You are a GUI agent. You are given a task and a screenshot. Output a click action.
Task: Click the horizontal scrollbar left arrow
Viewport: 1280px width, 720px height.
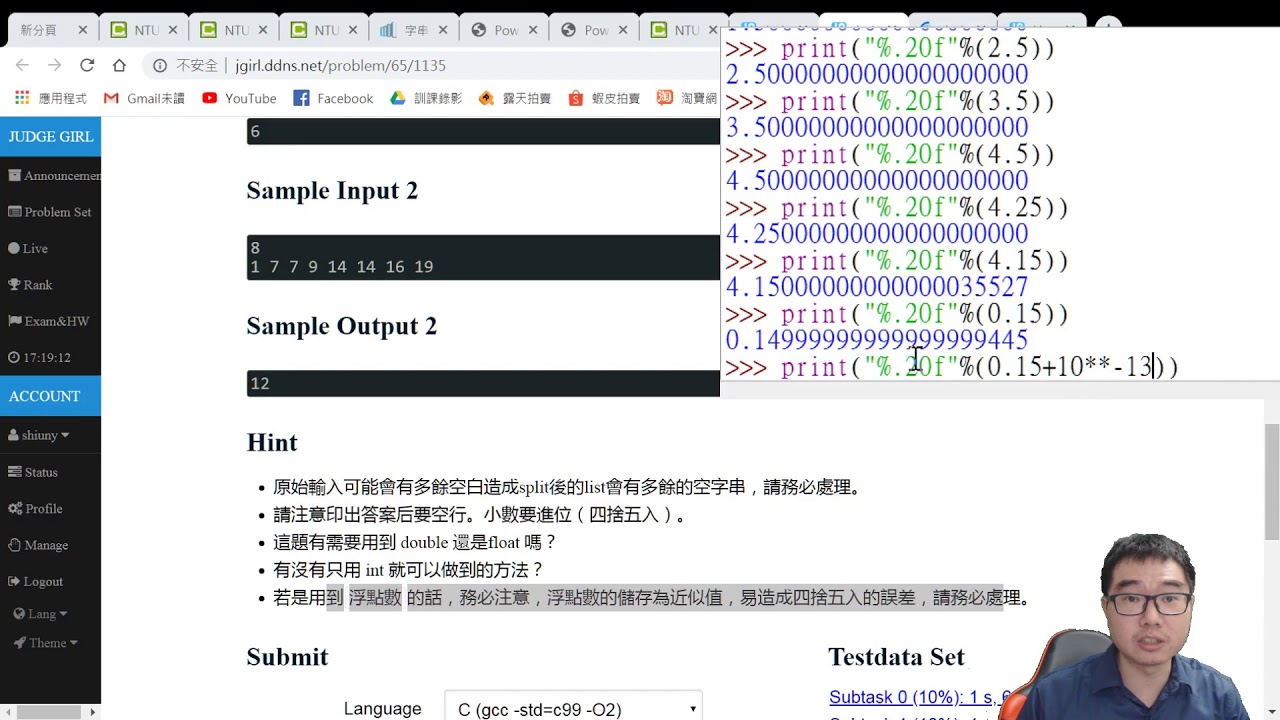tap(7, 712)
